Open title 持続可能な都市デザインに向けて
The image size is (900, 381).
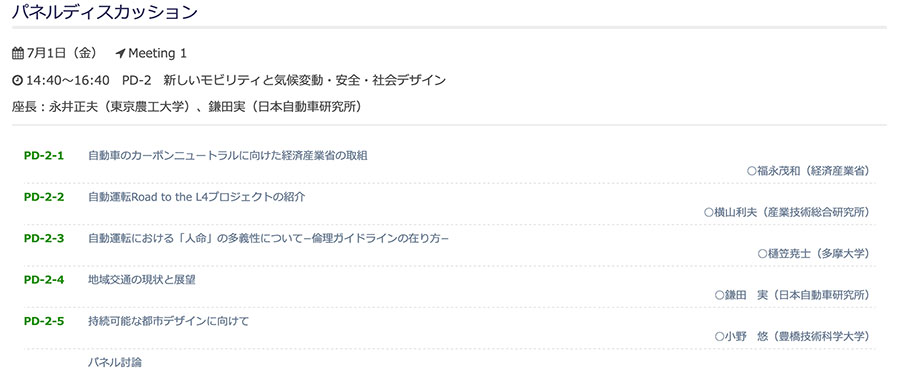(168, 321)
